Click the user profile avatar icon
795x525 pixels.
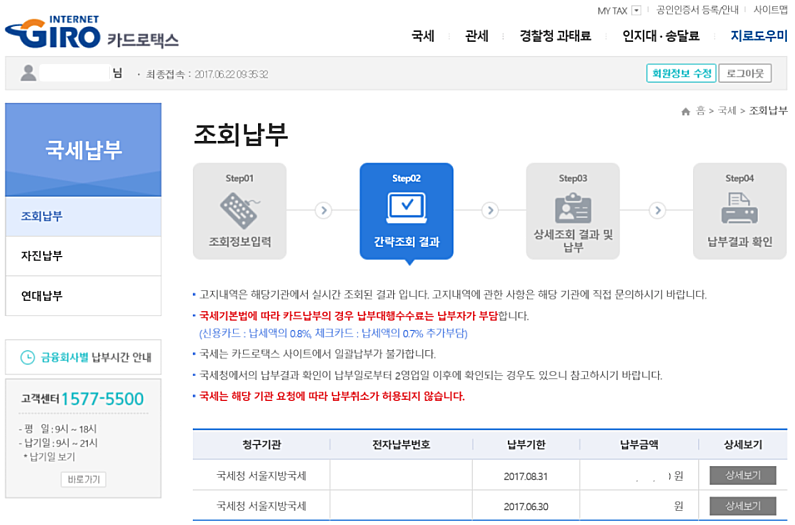pos(28,73)
